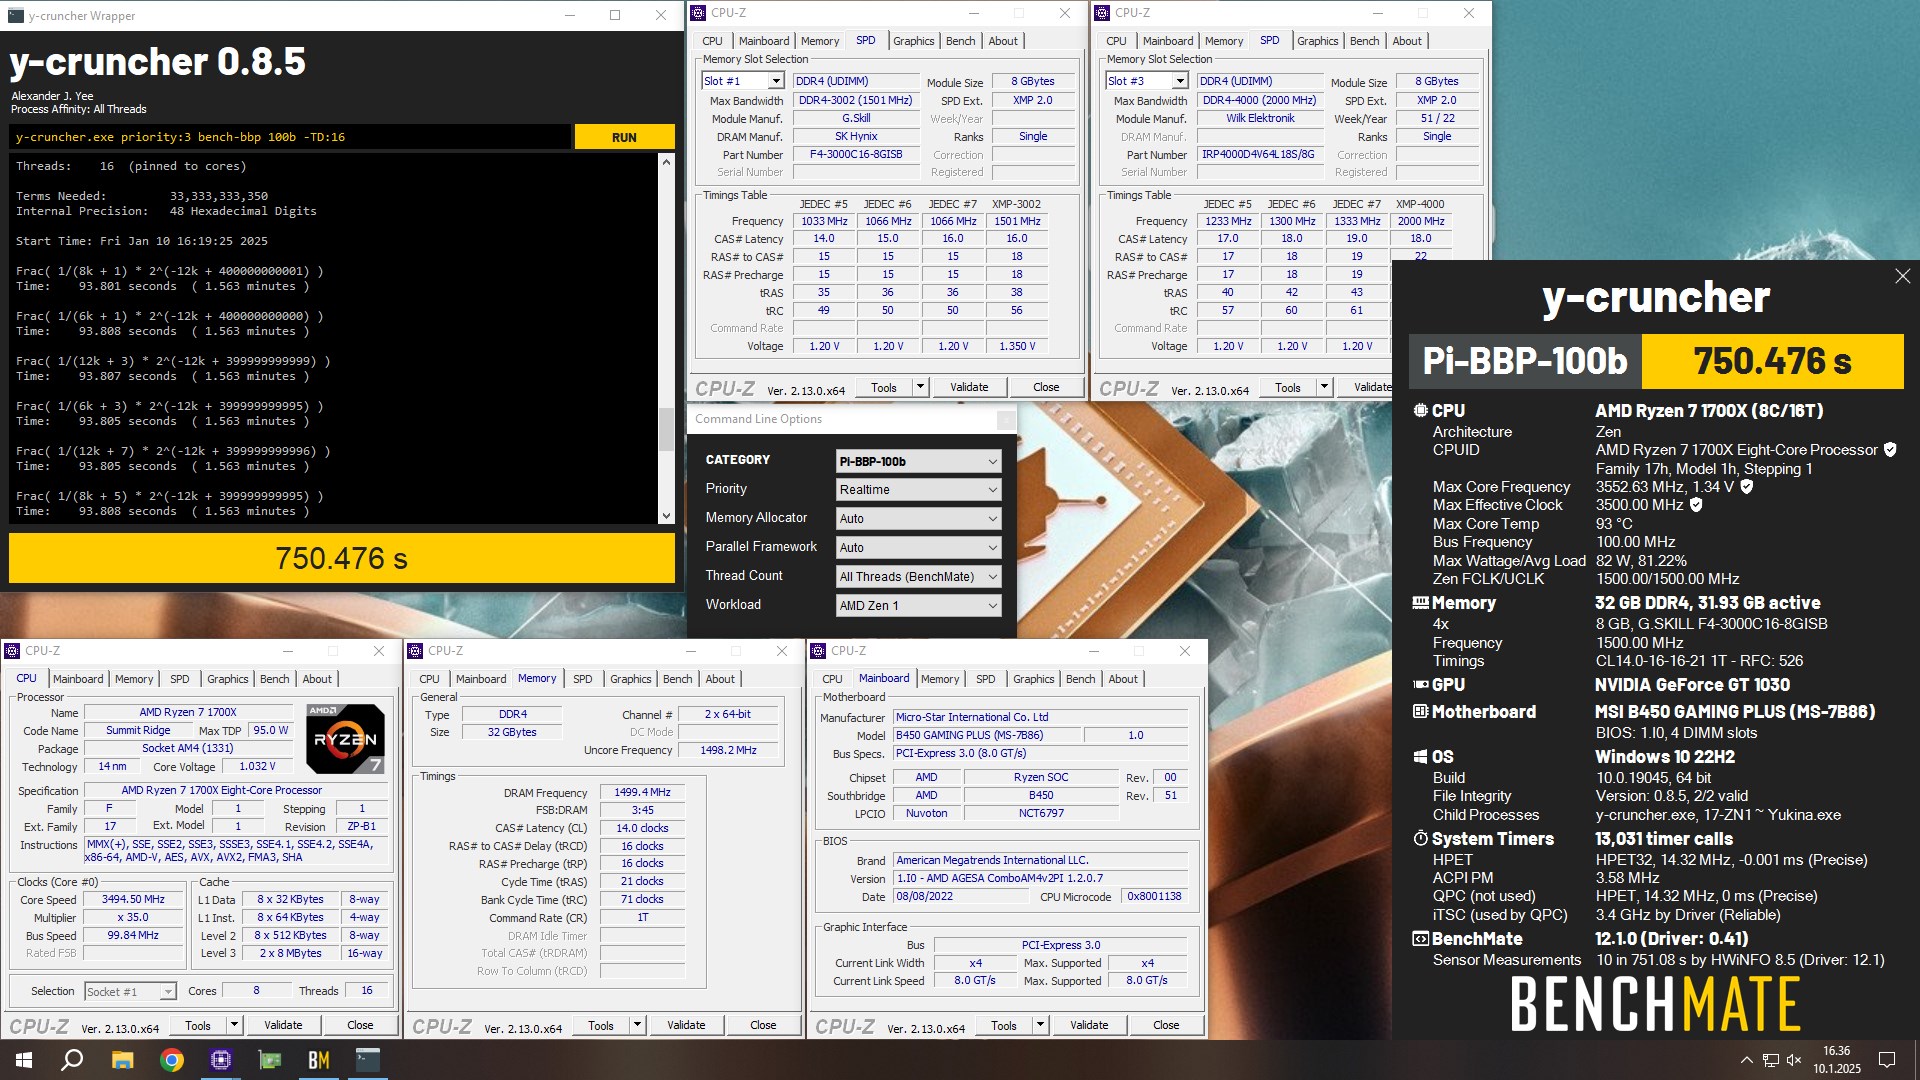Click the Part Number F4-3000C16-8GISB field
The height and width of the screenshot is (1080, 1920).
coord(856,155)
